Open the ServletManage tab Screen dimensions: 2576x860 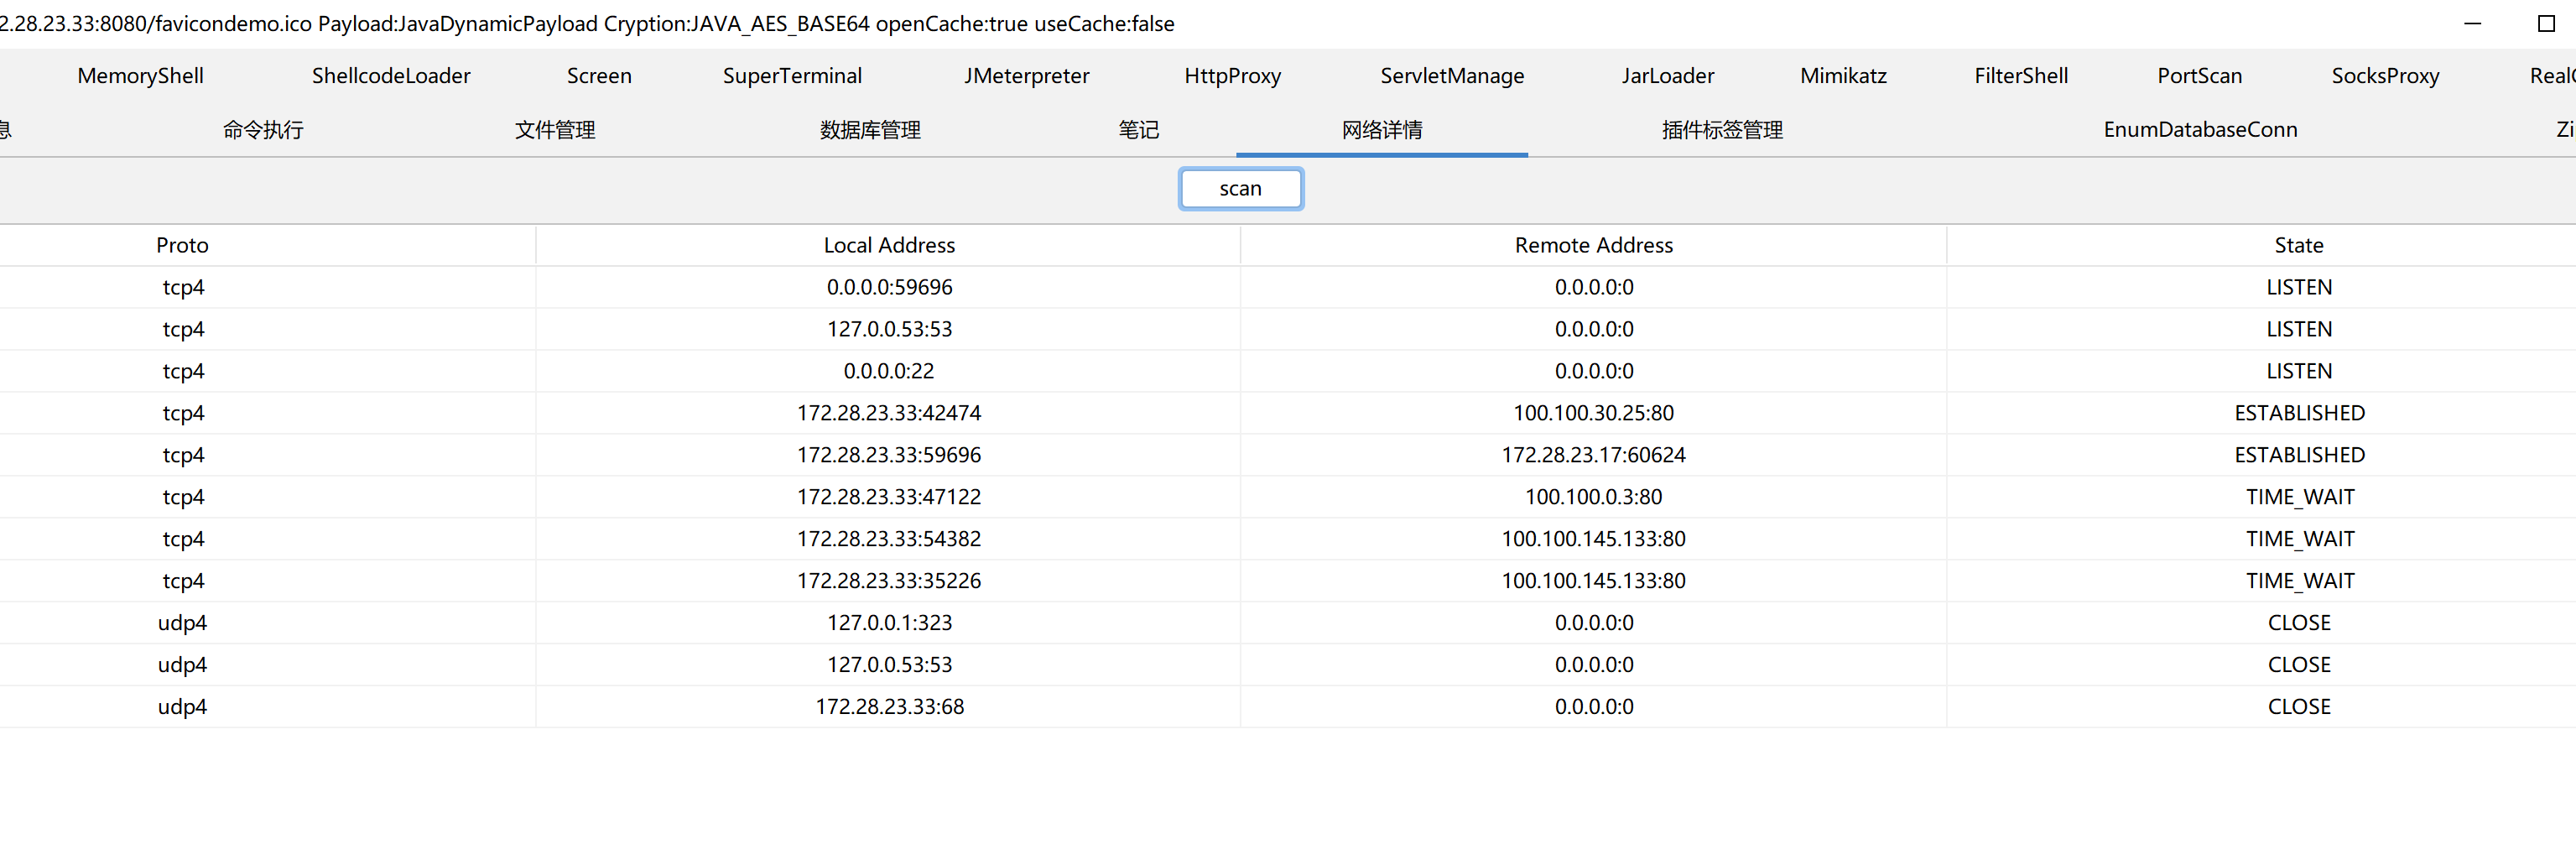[x=1452, y=76]
